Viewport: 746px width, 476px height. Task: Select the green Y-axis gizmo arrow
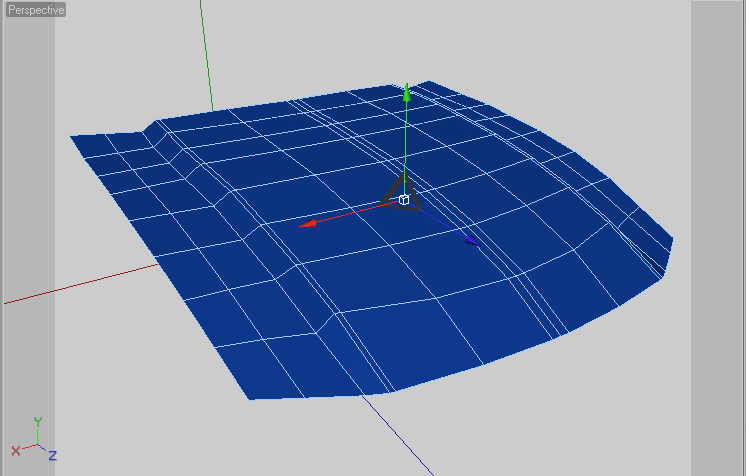[x=406, y=92]
